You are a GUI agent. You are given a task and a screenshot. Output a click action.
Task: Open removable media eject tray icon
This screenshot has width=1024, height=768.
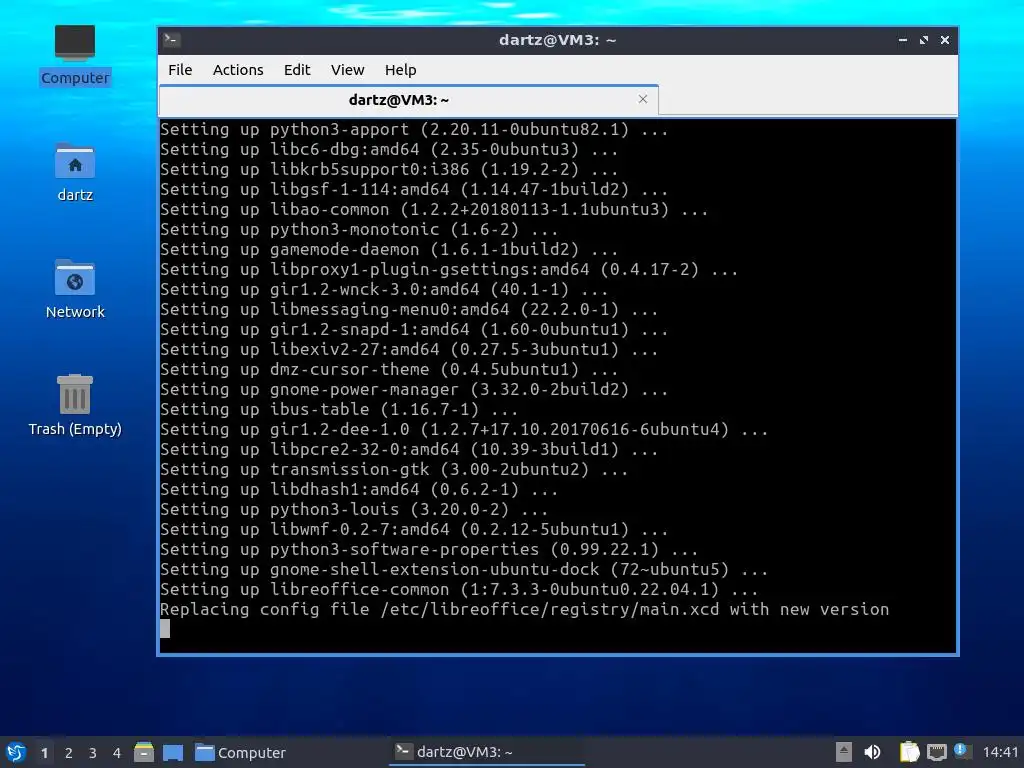(x=844, y=752)
